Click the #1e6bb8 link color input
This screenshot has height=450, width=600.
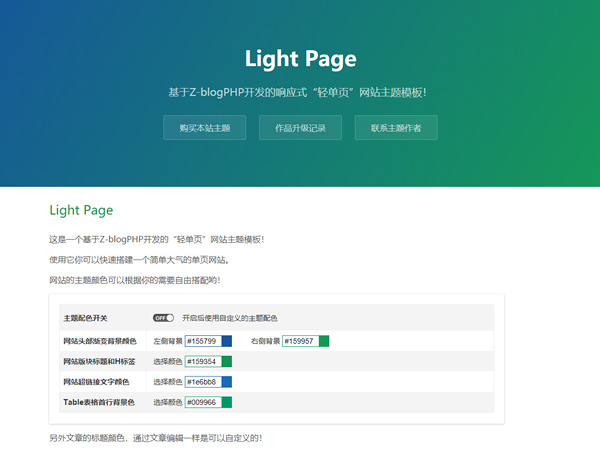202,382
